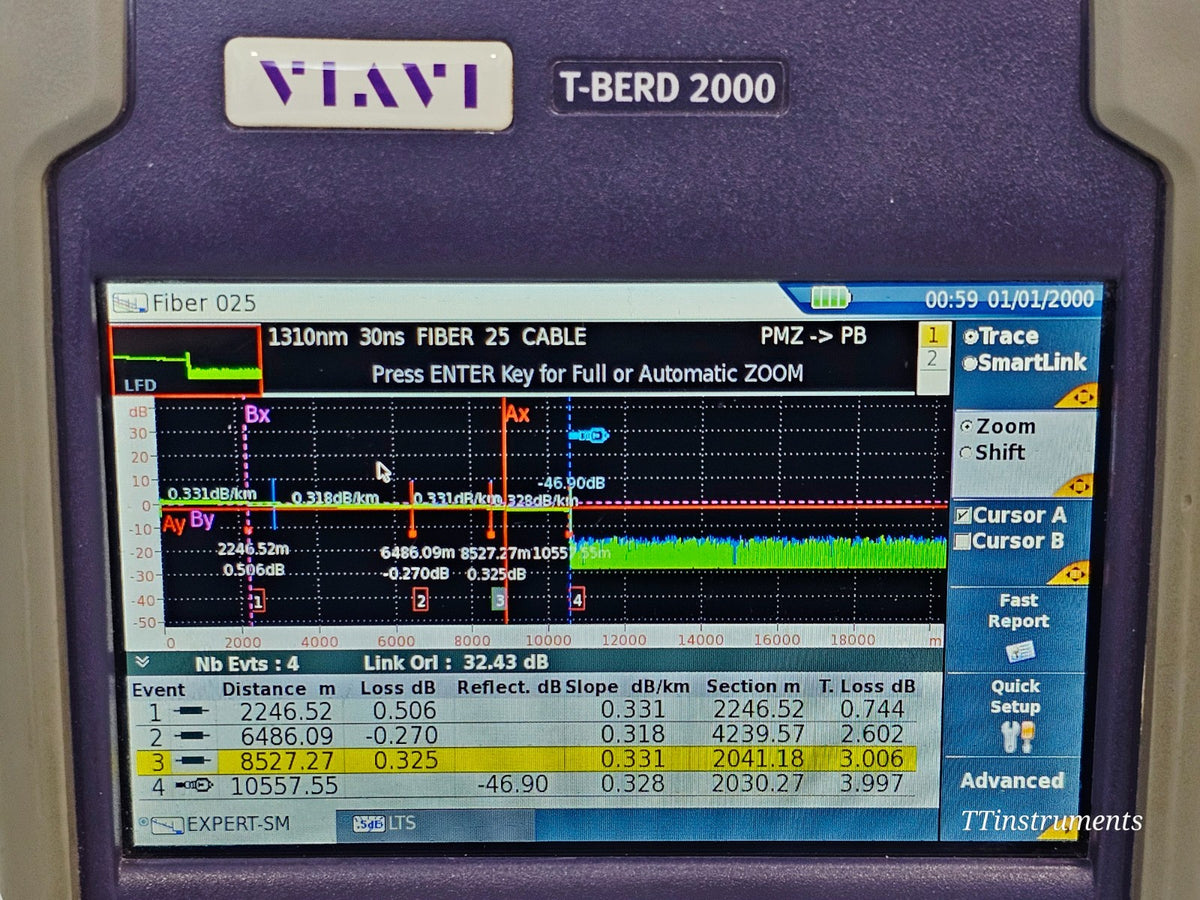1200x900 pixels.
Task: Tap the Reflect. dB column header
Action: pos(509,687)
